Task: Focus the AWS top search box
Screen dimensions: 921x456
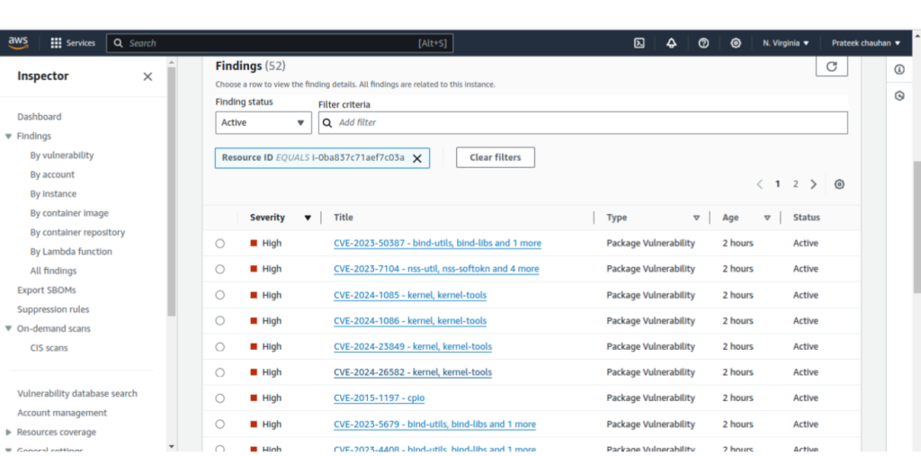Action: click(280, 43)
